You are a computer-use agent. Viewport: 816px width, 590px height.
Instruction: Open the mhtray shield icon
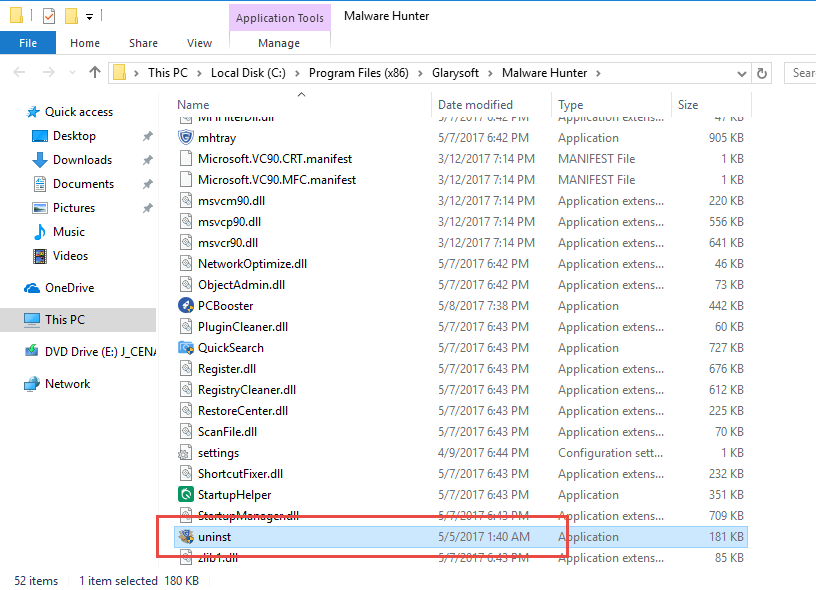(x=186, y=137)
